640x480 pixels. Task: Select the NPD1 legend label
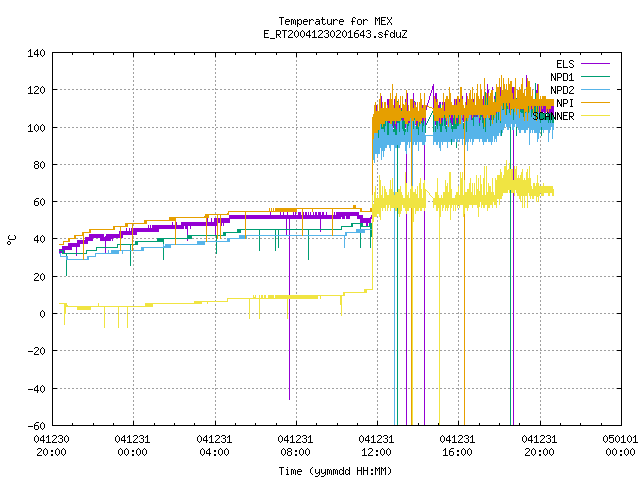pos(562,77)
